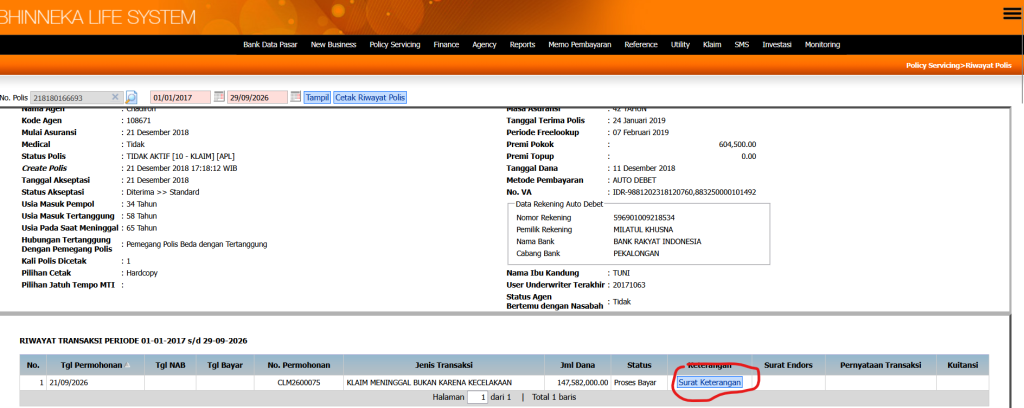Open the Klaim menu
1024x408 pixels.
coord(712,45)
